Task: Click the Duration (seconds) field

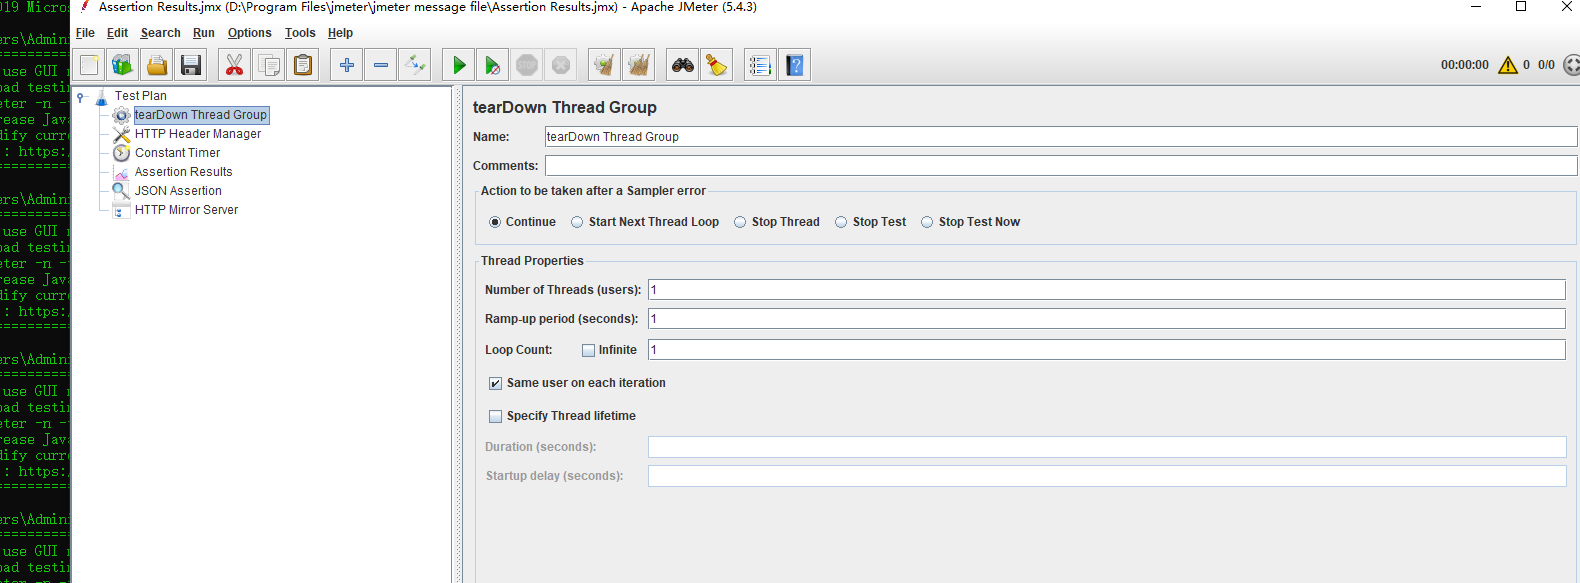Action: pyautogui.click(x=1106, y=447)
